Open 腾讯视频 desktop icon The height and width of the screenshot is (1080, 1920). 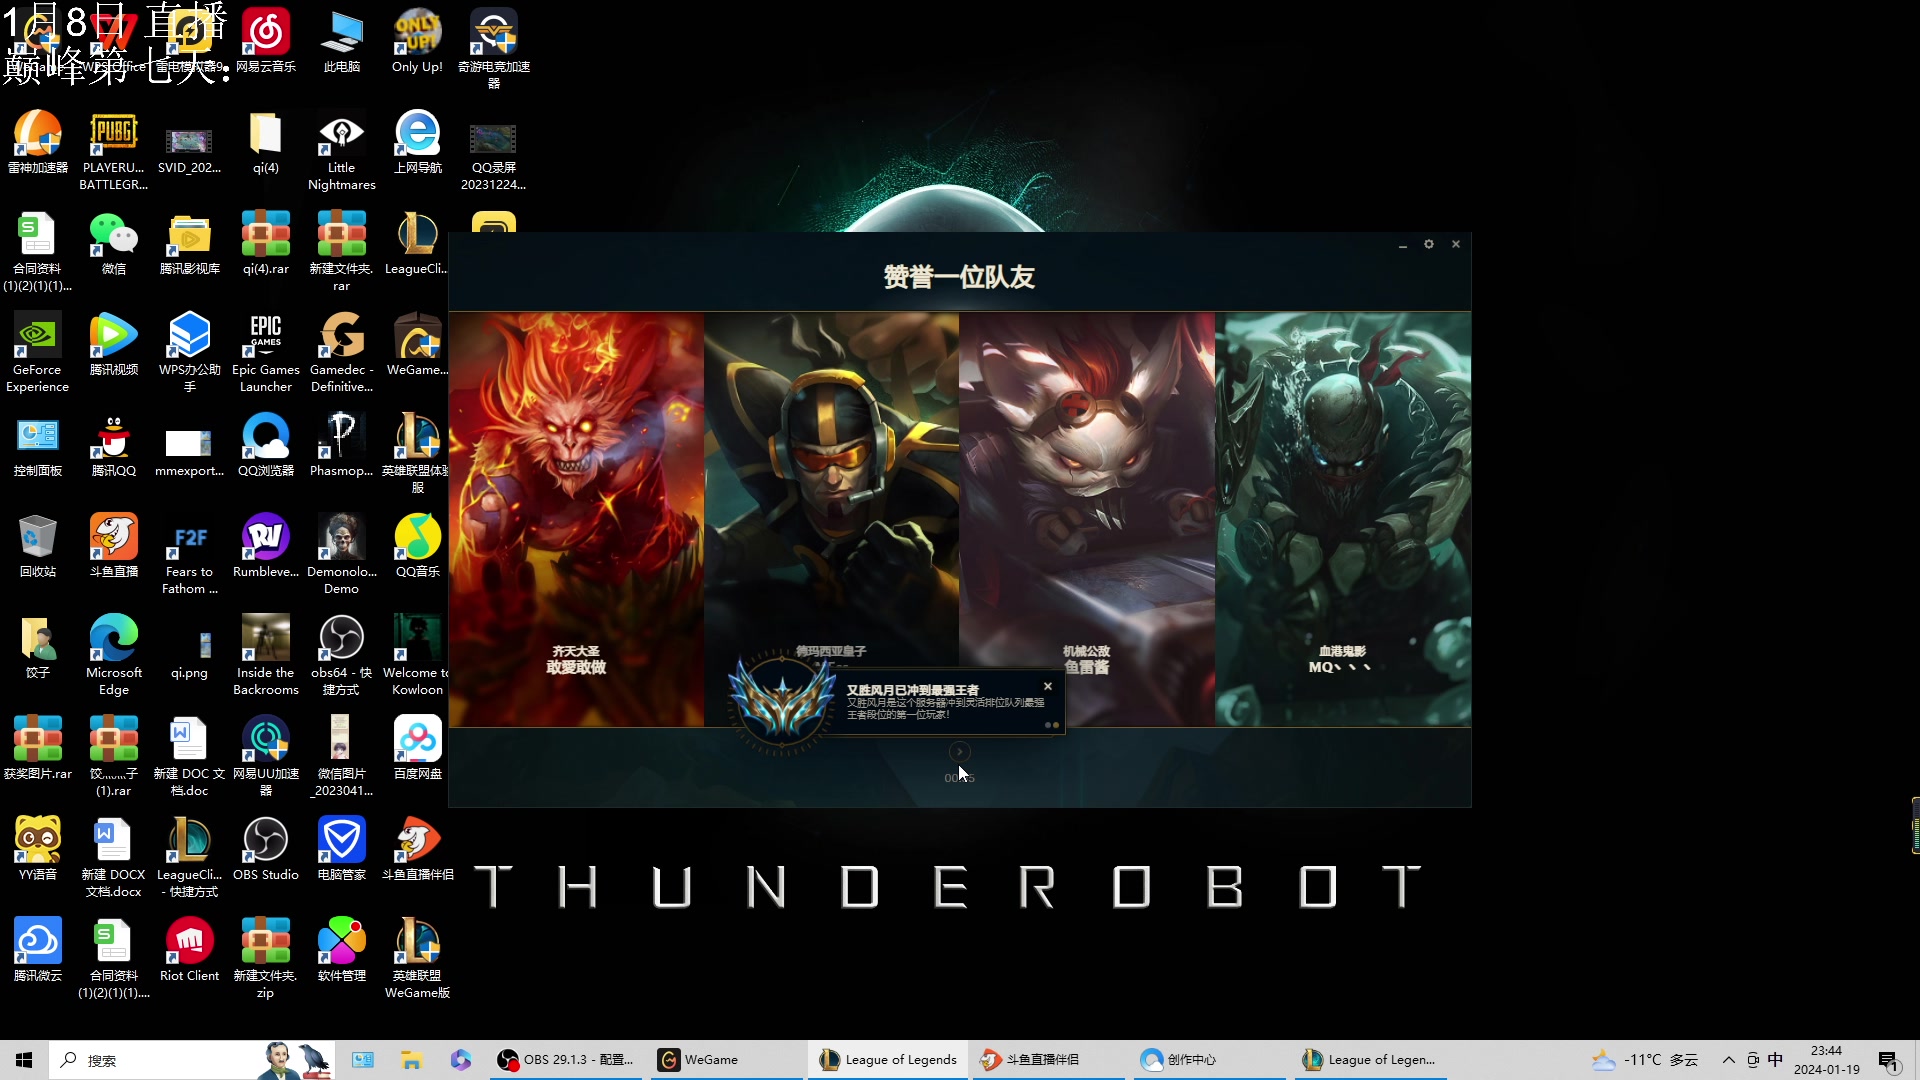(114, 345)
